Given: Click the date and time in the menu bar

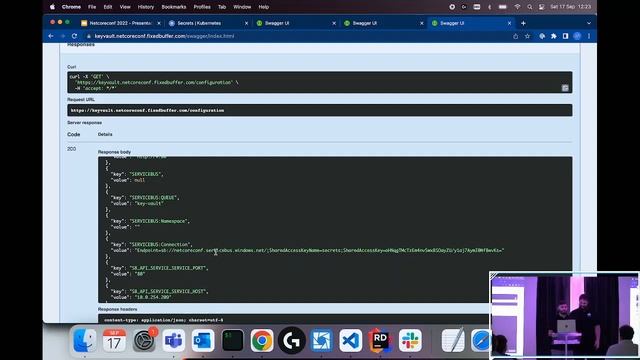Looking at the screenshot, I should click(570, 7).
